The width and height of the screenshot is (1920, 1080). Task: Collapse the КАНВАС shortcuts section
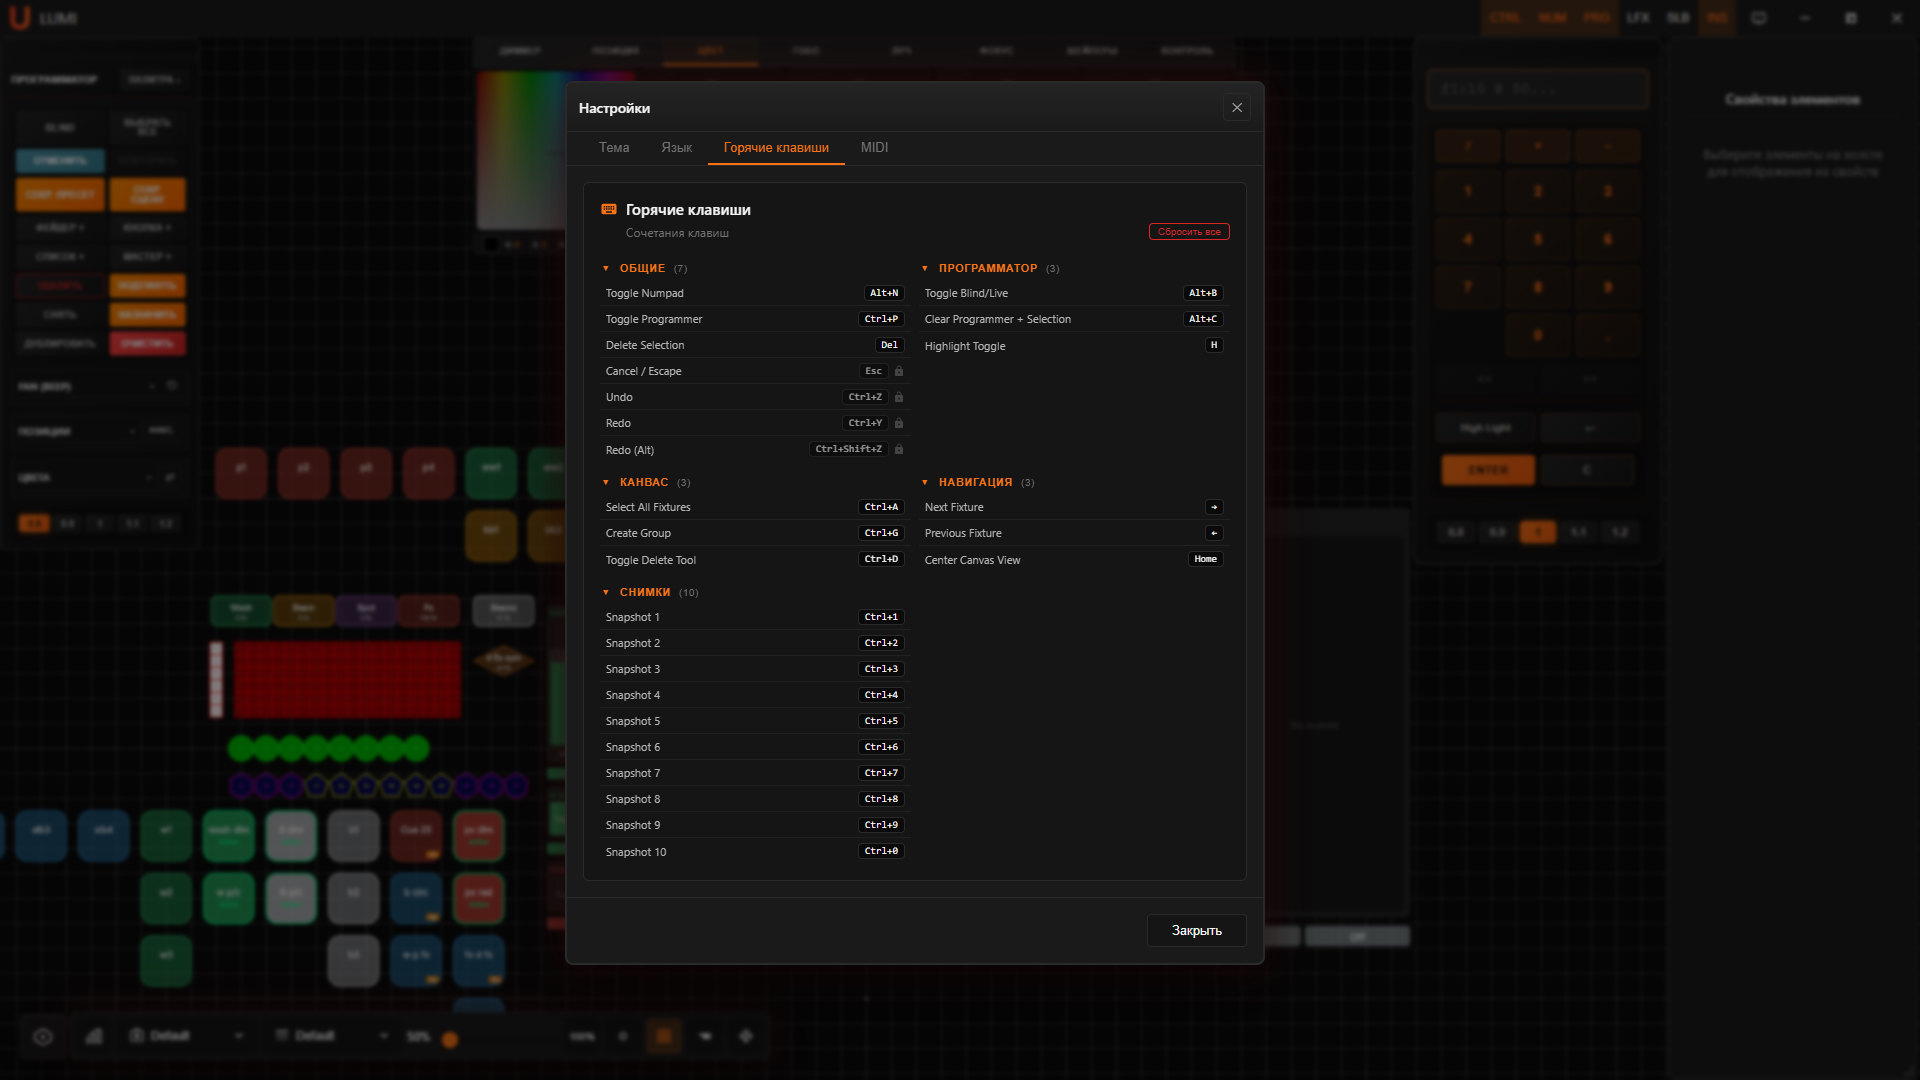(x=646, y=482)
